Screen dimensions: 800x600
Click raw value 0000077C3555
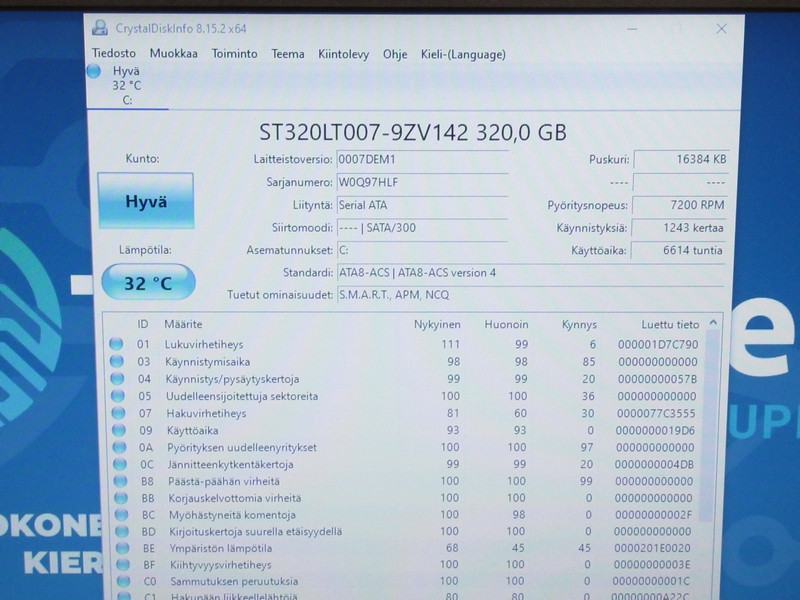tap(656, 413)
